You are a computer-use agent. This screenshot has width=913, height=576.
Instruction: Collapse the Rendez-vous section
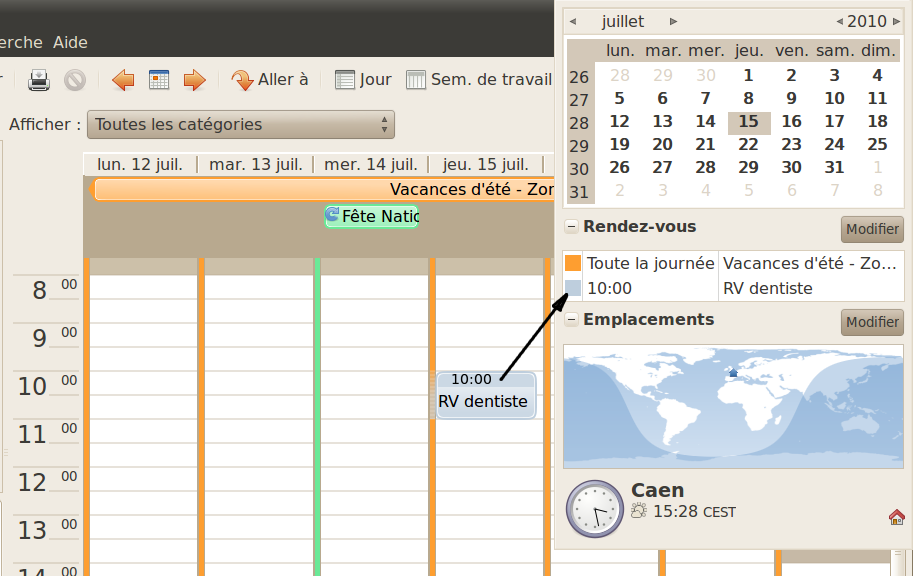click(571, 227)
